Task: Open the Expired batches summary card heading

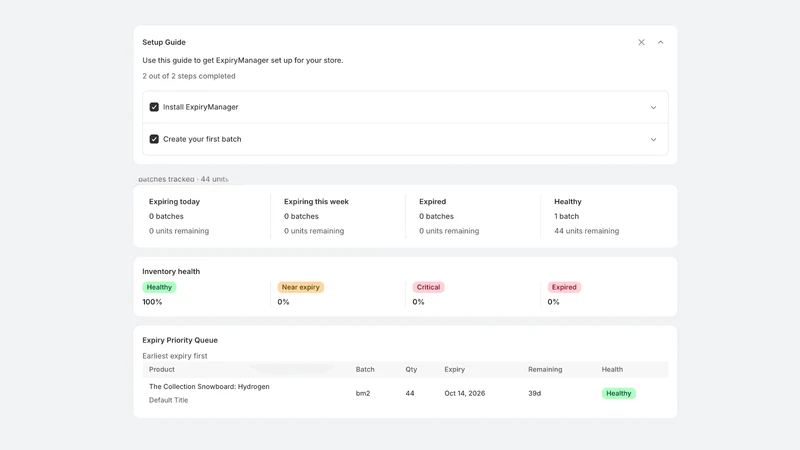Action: (433, 202)
